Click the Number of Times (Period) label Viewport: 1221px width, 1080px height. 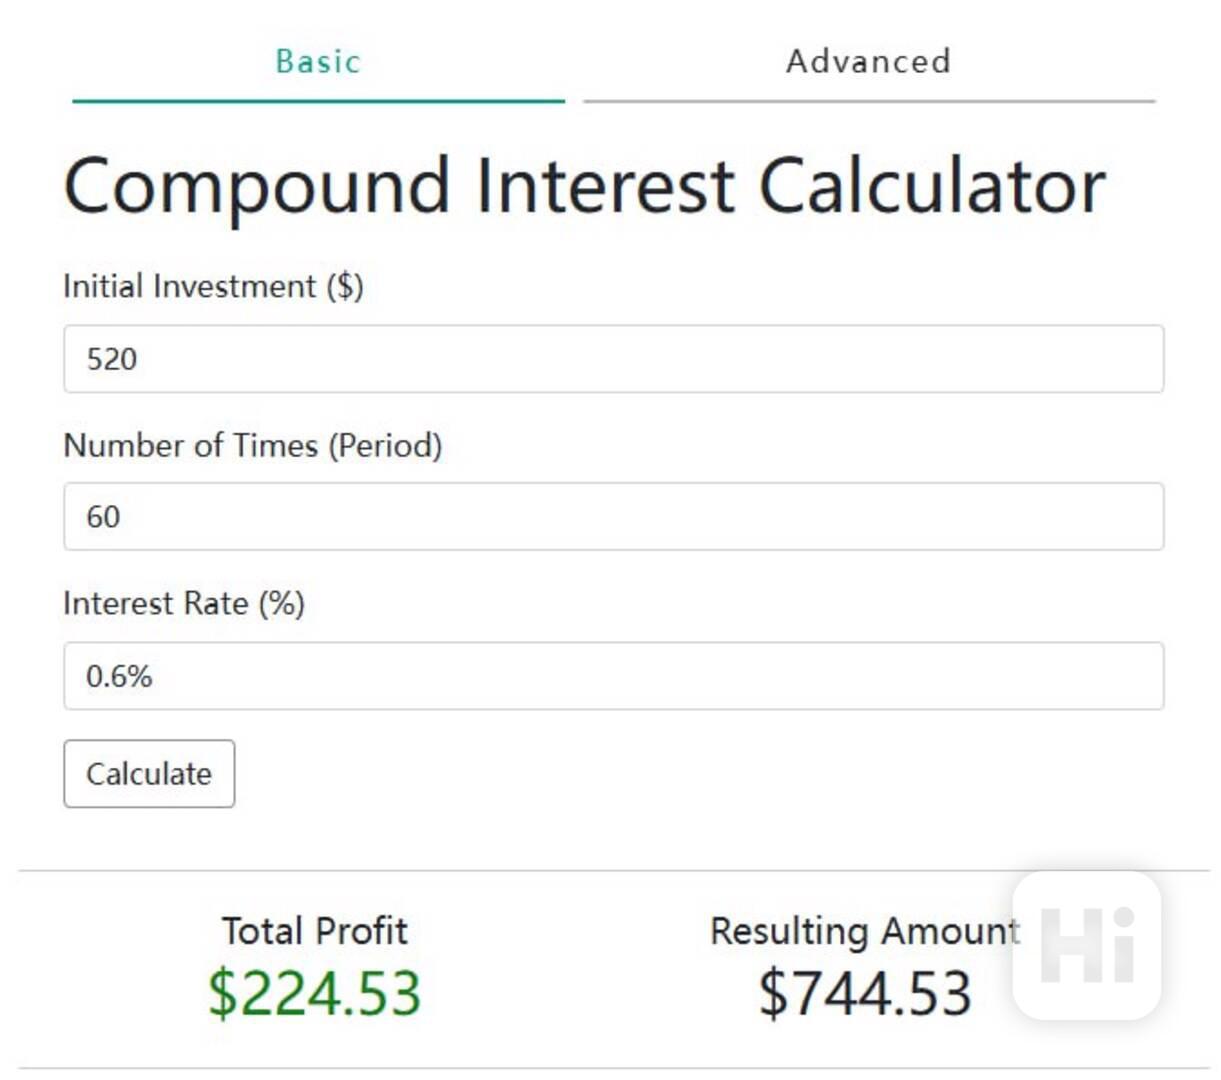[252, 445]
